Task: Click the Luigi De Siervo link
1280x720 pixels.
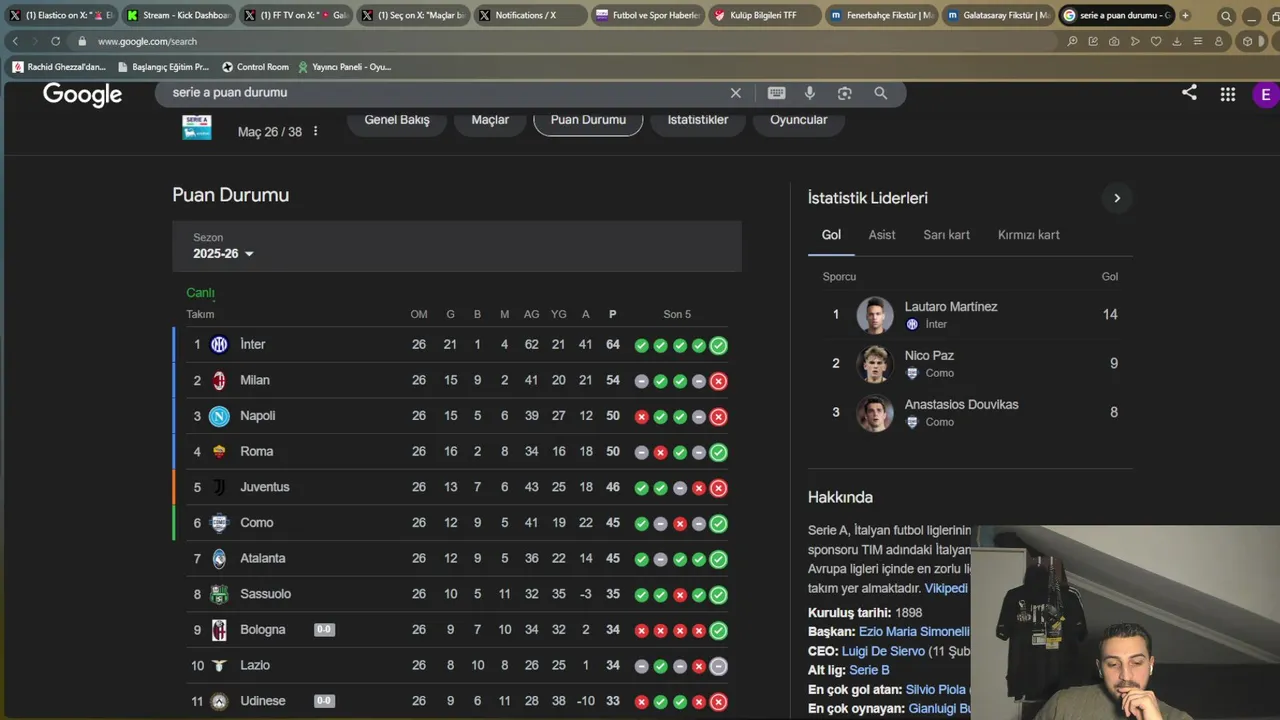Action: click(883, 651)
